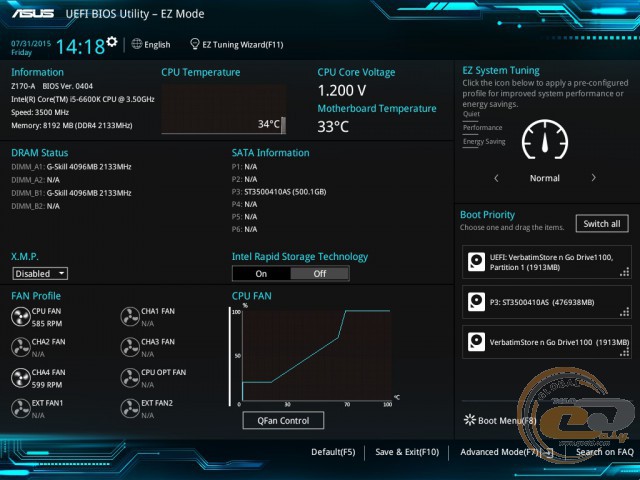Viewport: 640px width, 480px height.
Task: Select P3: ST3500410AS (476938MB) boot item
Action: pos(547,302)
